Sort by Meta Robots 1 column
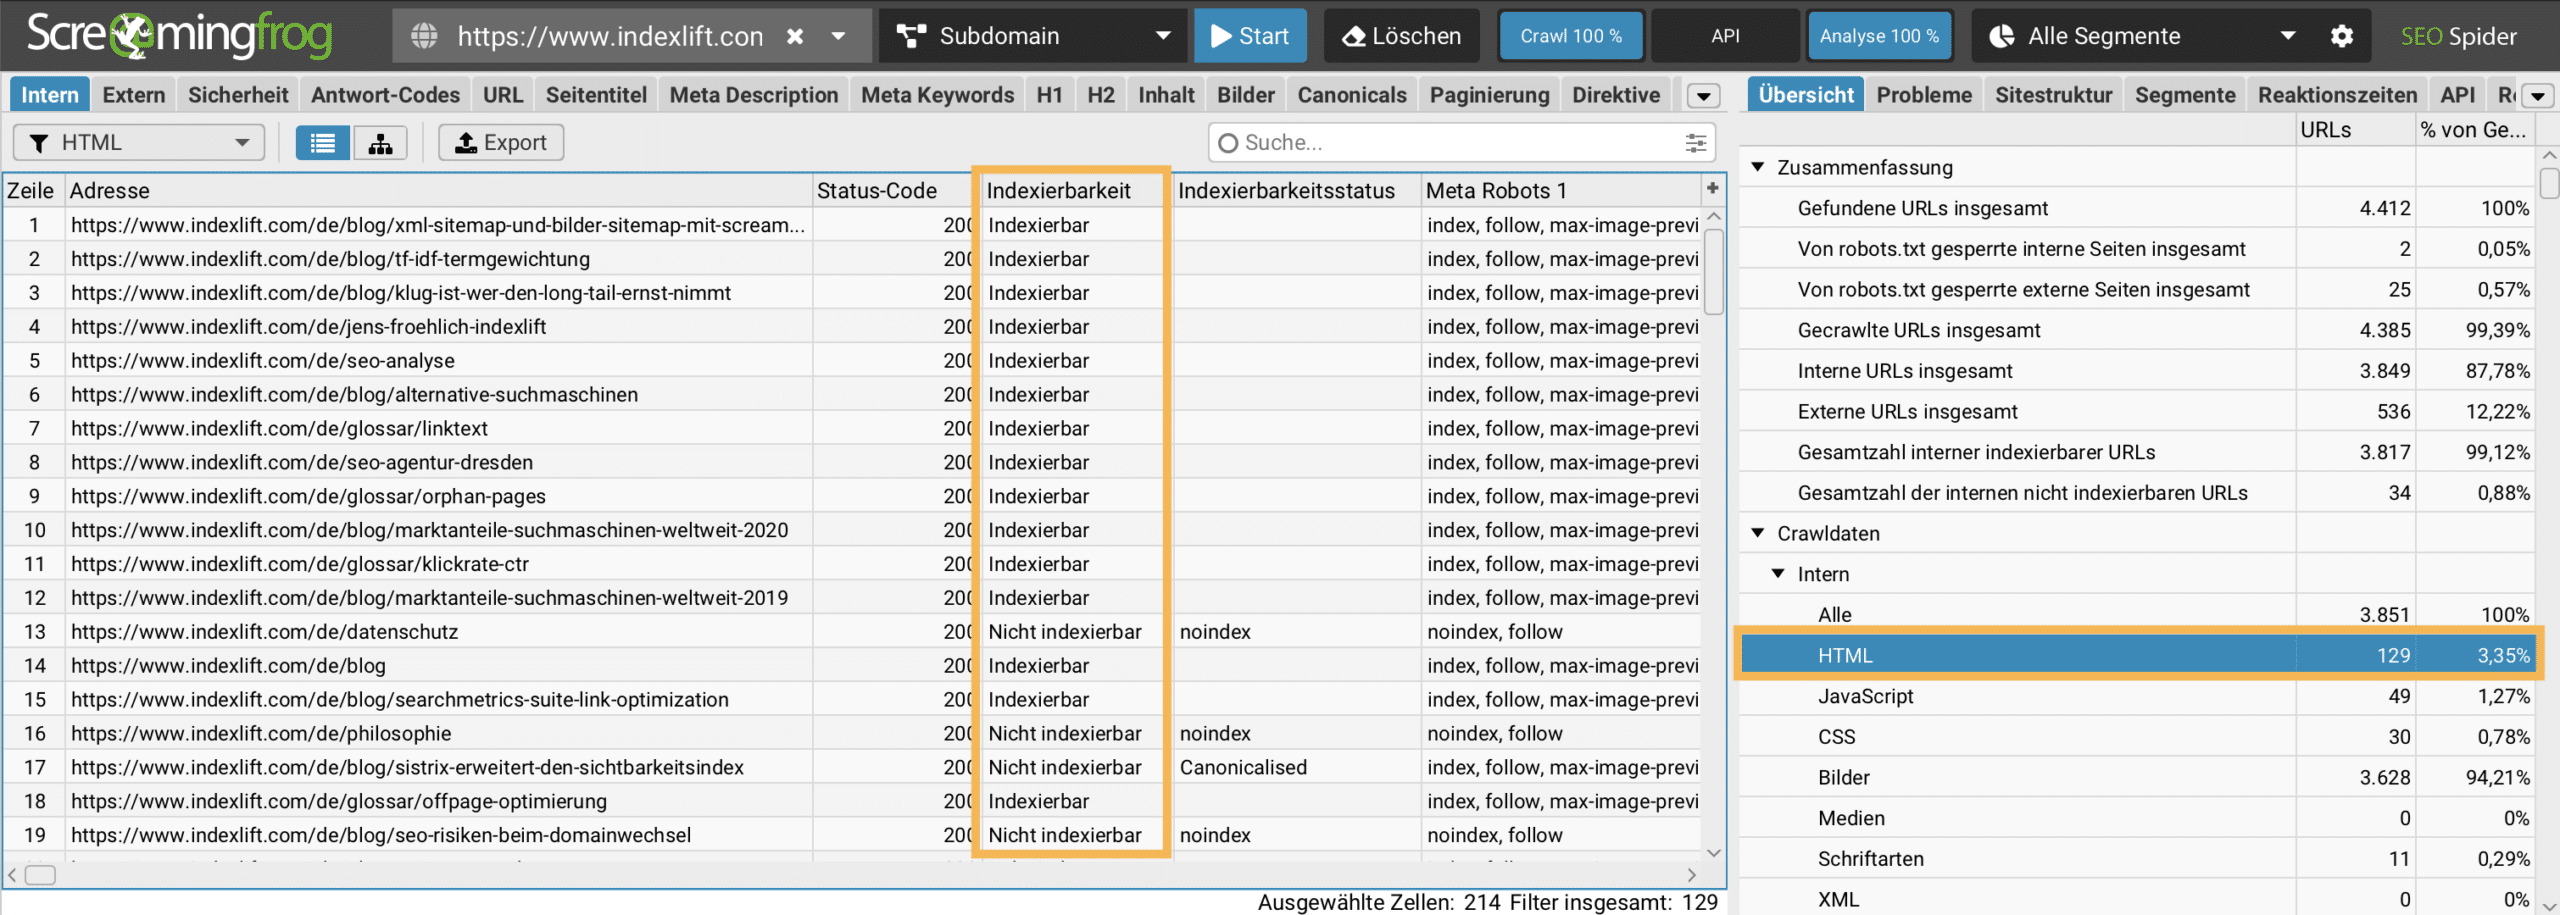The height and width of the screenshot is (915, 2560). coord(1561,190)
